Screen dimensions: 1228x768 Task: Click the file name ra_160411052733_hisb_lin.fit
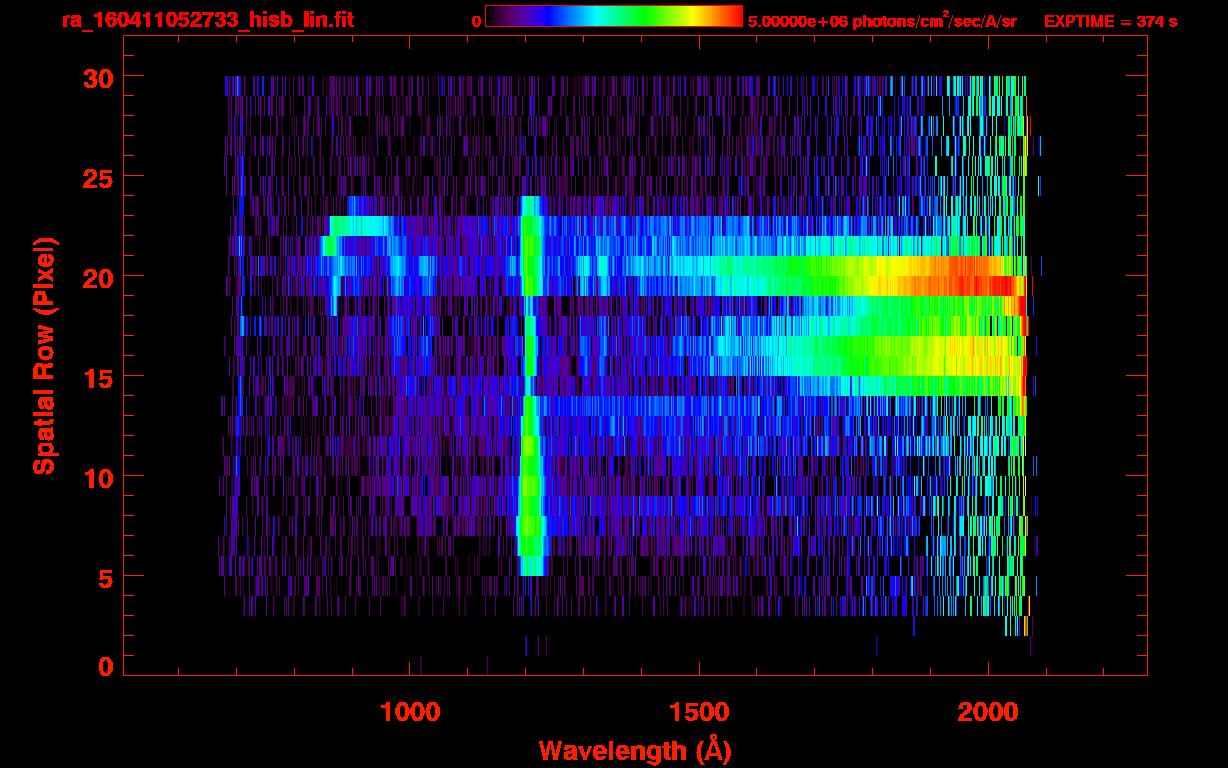pos(207,20)
